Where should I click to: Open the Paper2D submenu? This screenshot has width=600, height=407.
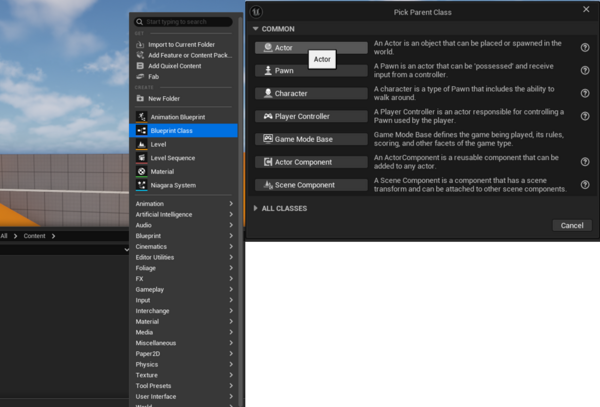pyautogui.click(x=184, y=354)
